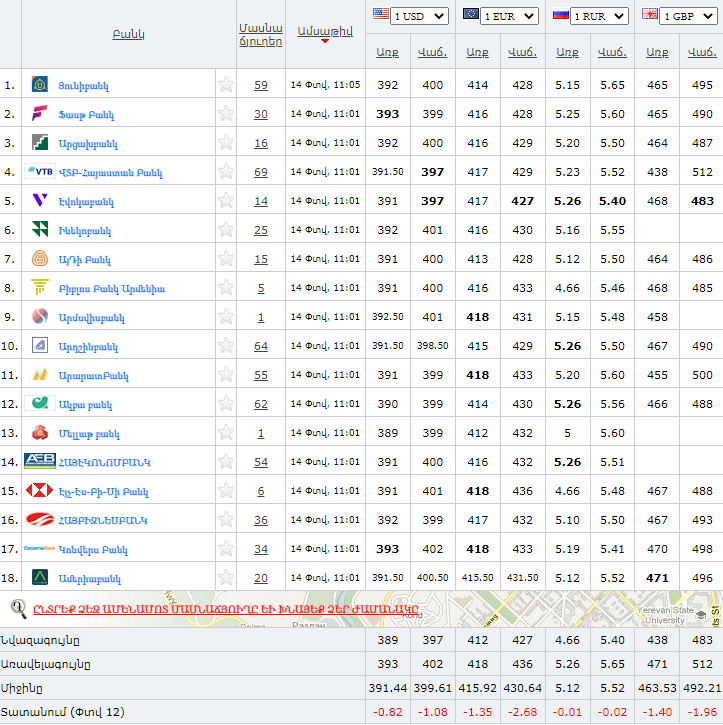Sort by GBP buy Առք column header
Viewport: 723px width, 725px height.
pyautogui.click(x=657, y=52)
